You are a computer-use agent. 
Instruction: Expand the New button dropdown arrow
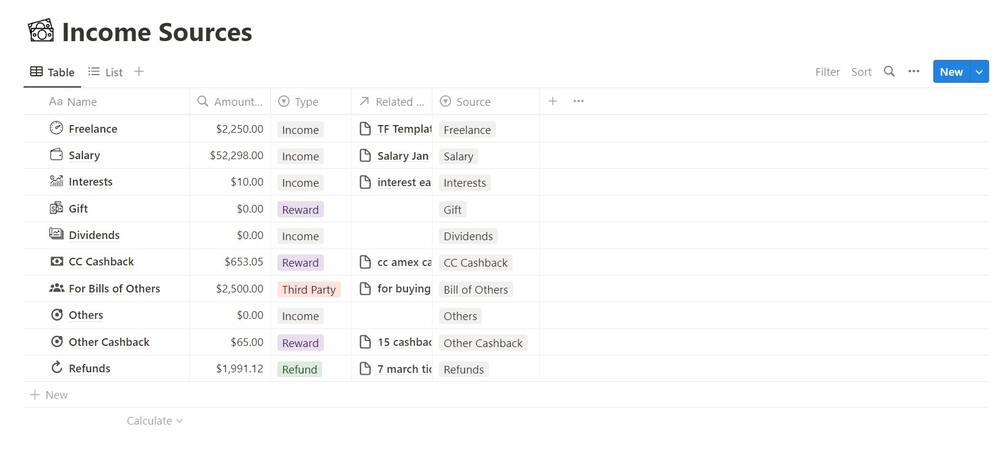pos(980,72)
